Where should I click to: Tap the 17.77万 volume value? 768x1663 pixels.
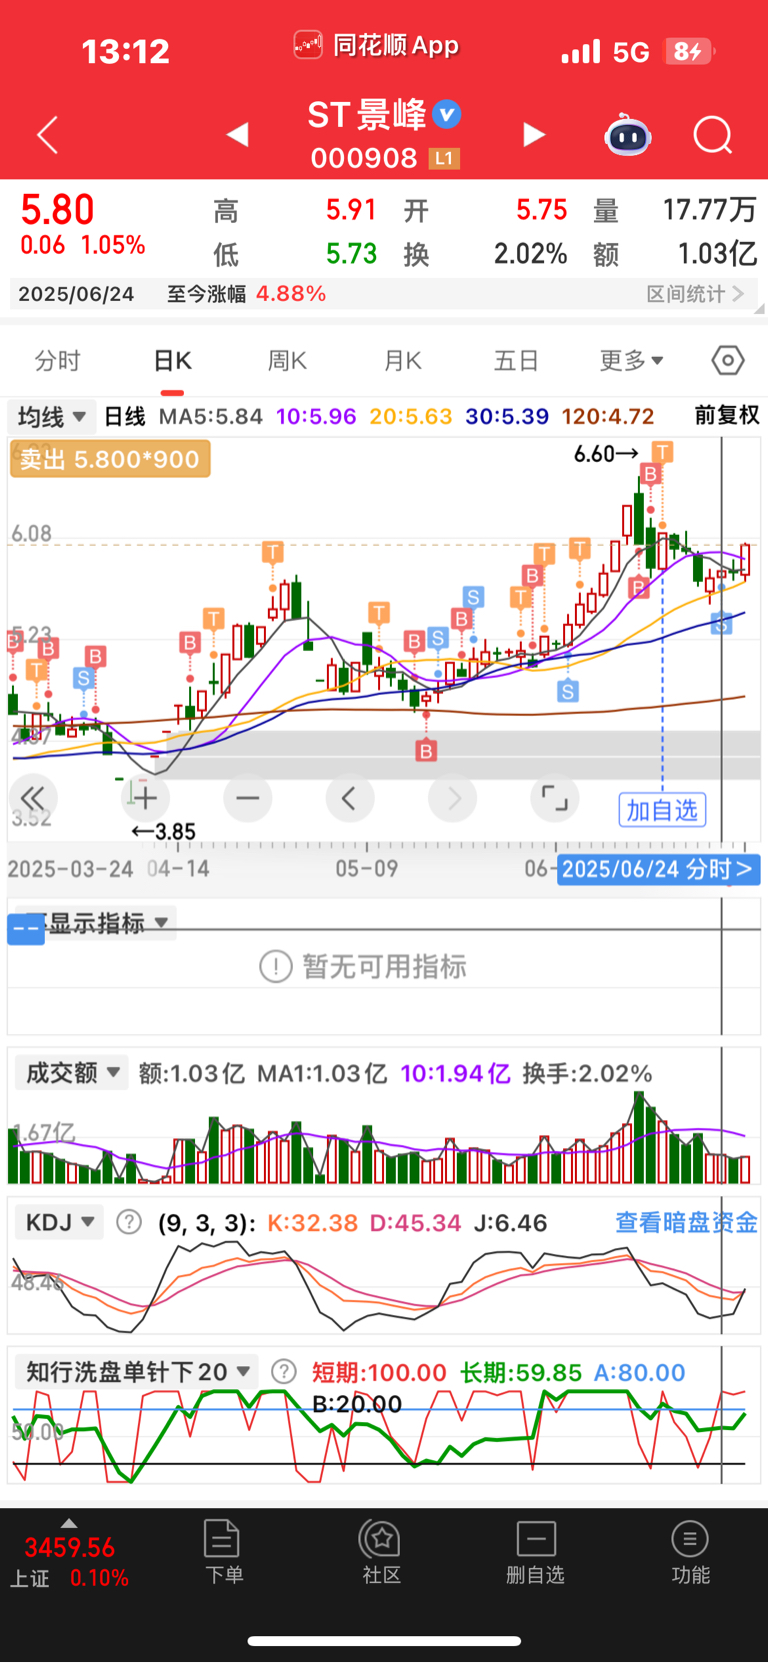710,210
